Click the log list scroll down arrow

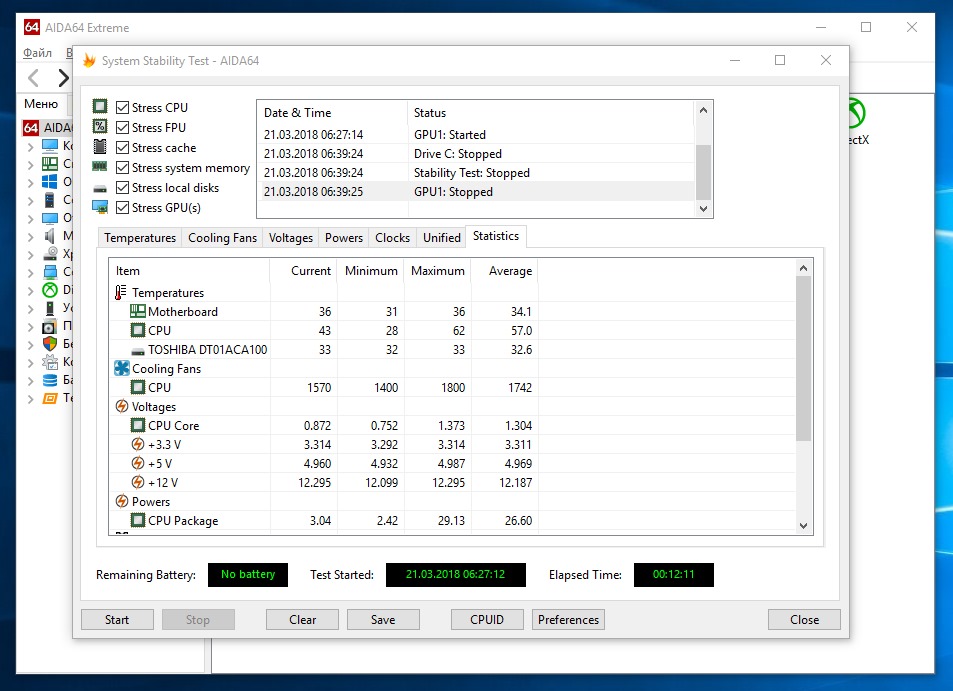click(703, 208)
